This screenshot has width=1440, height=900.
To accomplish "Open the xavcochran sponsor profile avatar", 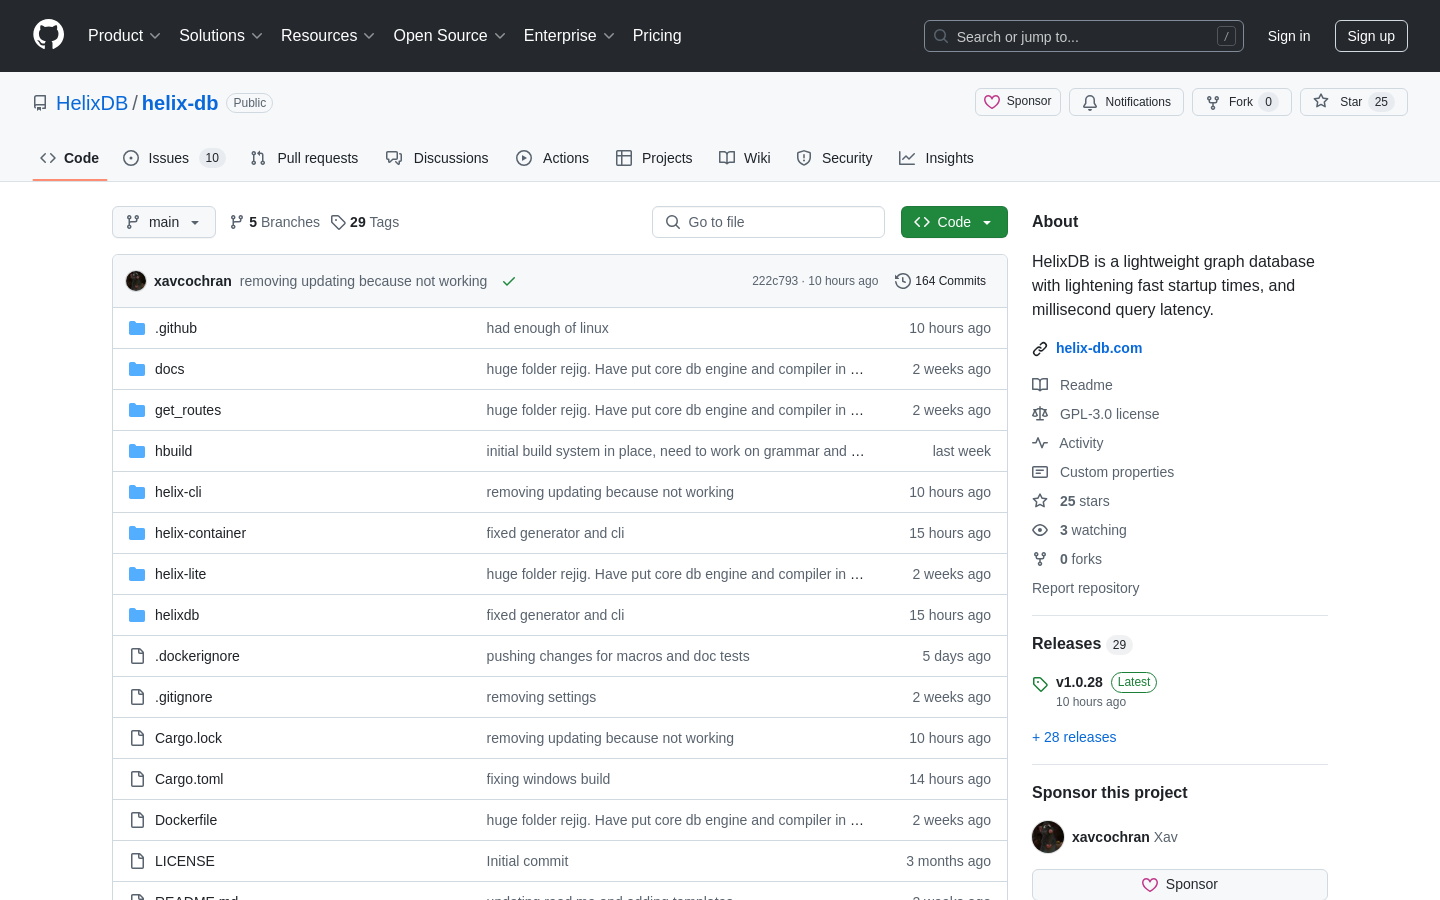I will pyautogui.click(x=1048, y=837).
